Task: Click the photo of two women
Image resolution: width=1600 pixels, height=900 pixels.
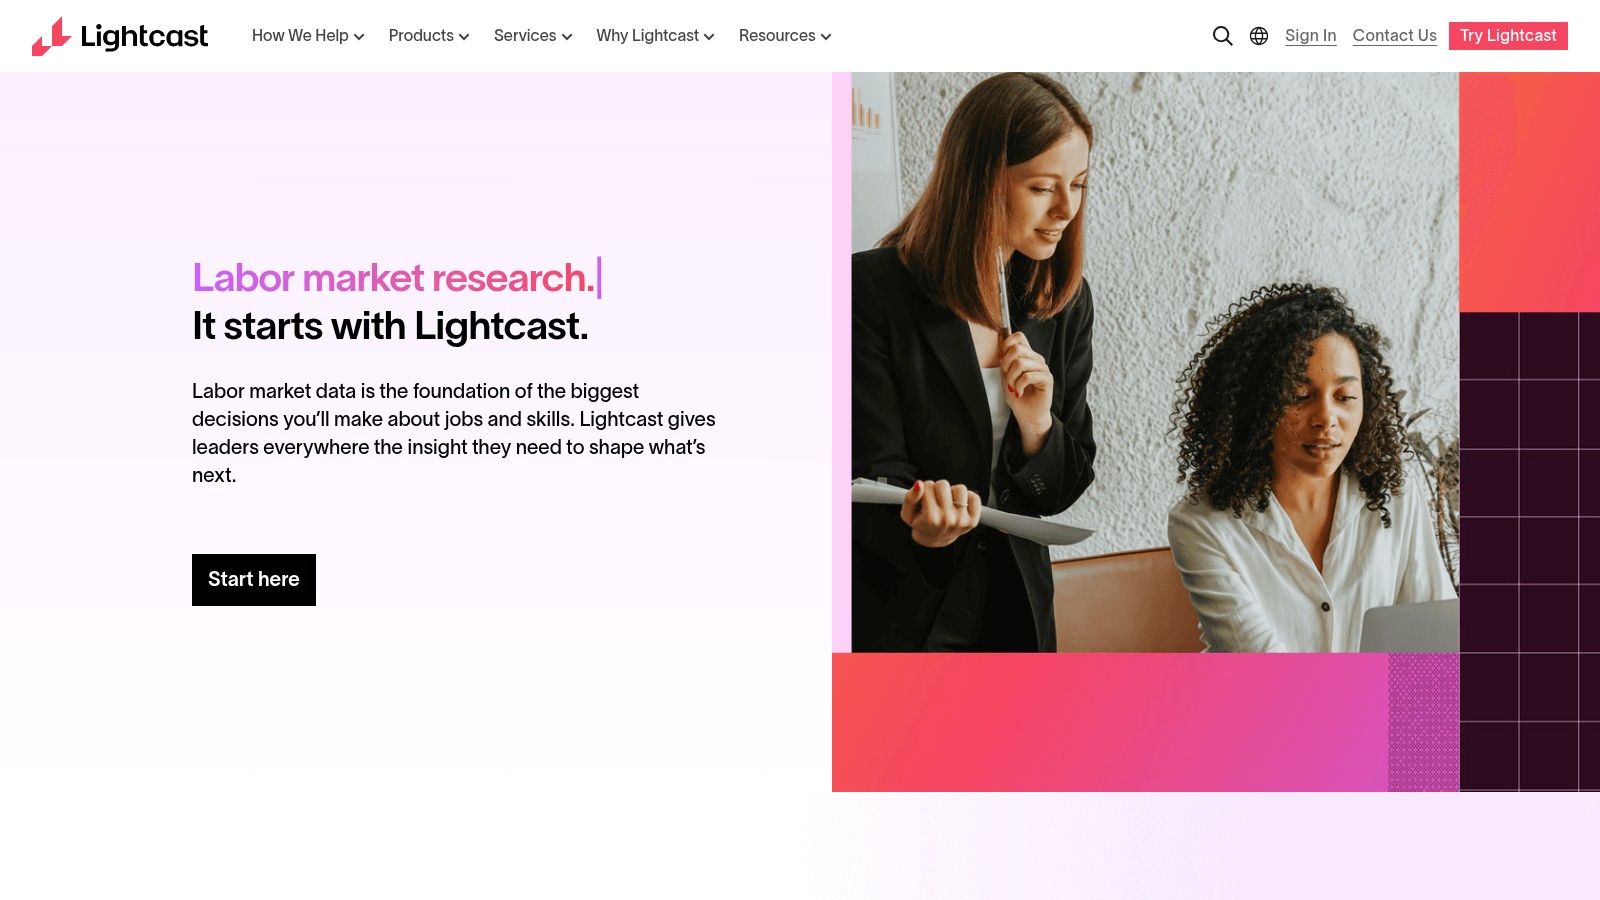Action: (x=1155, y=362)
